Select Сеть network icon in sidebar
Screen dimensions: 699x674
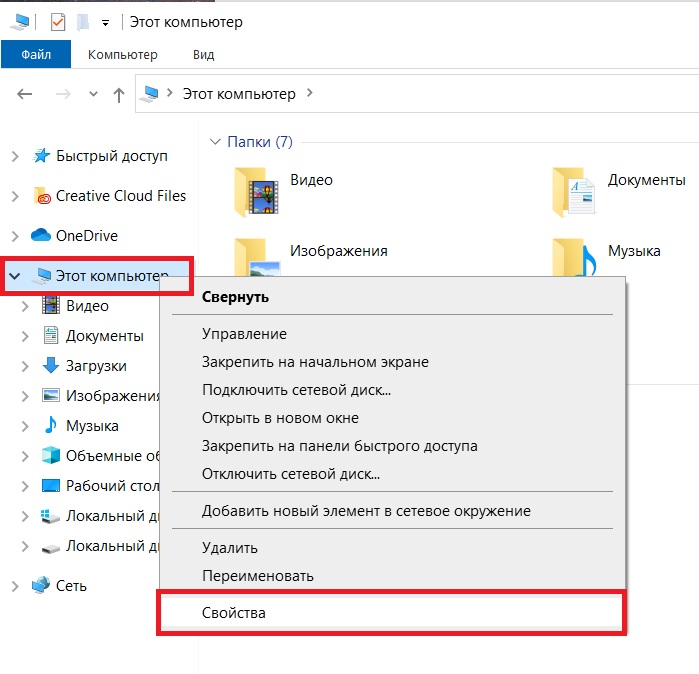tap(41, 585)
